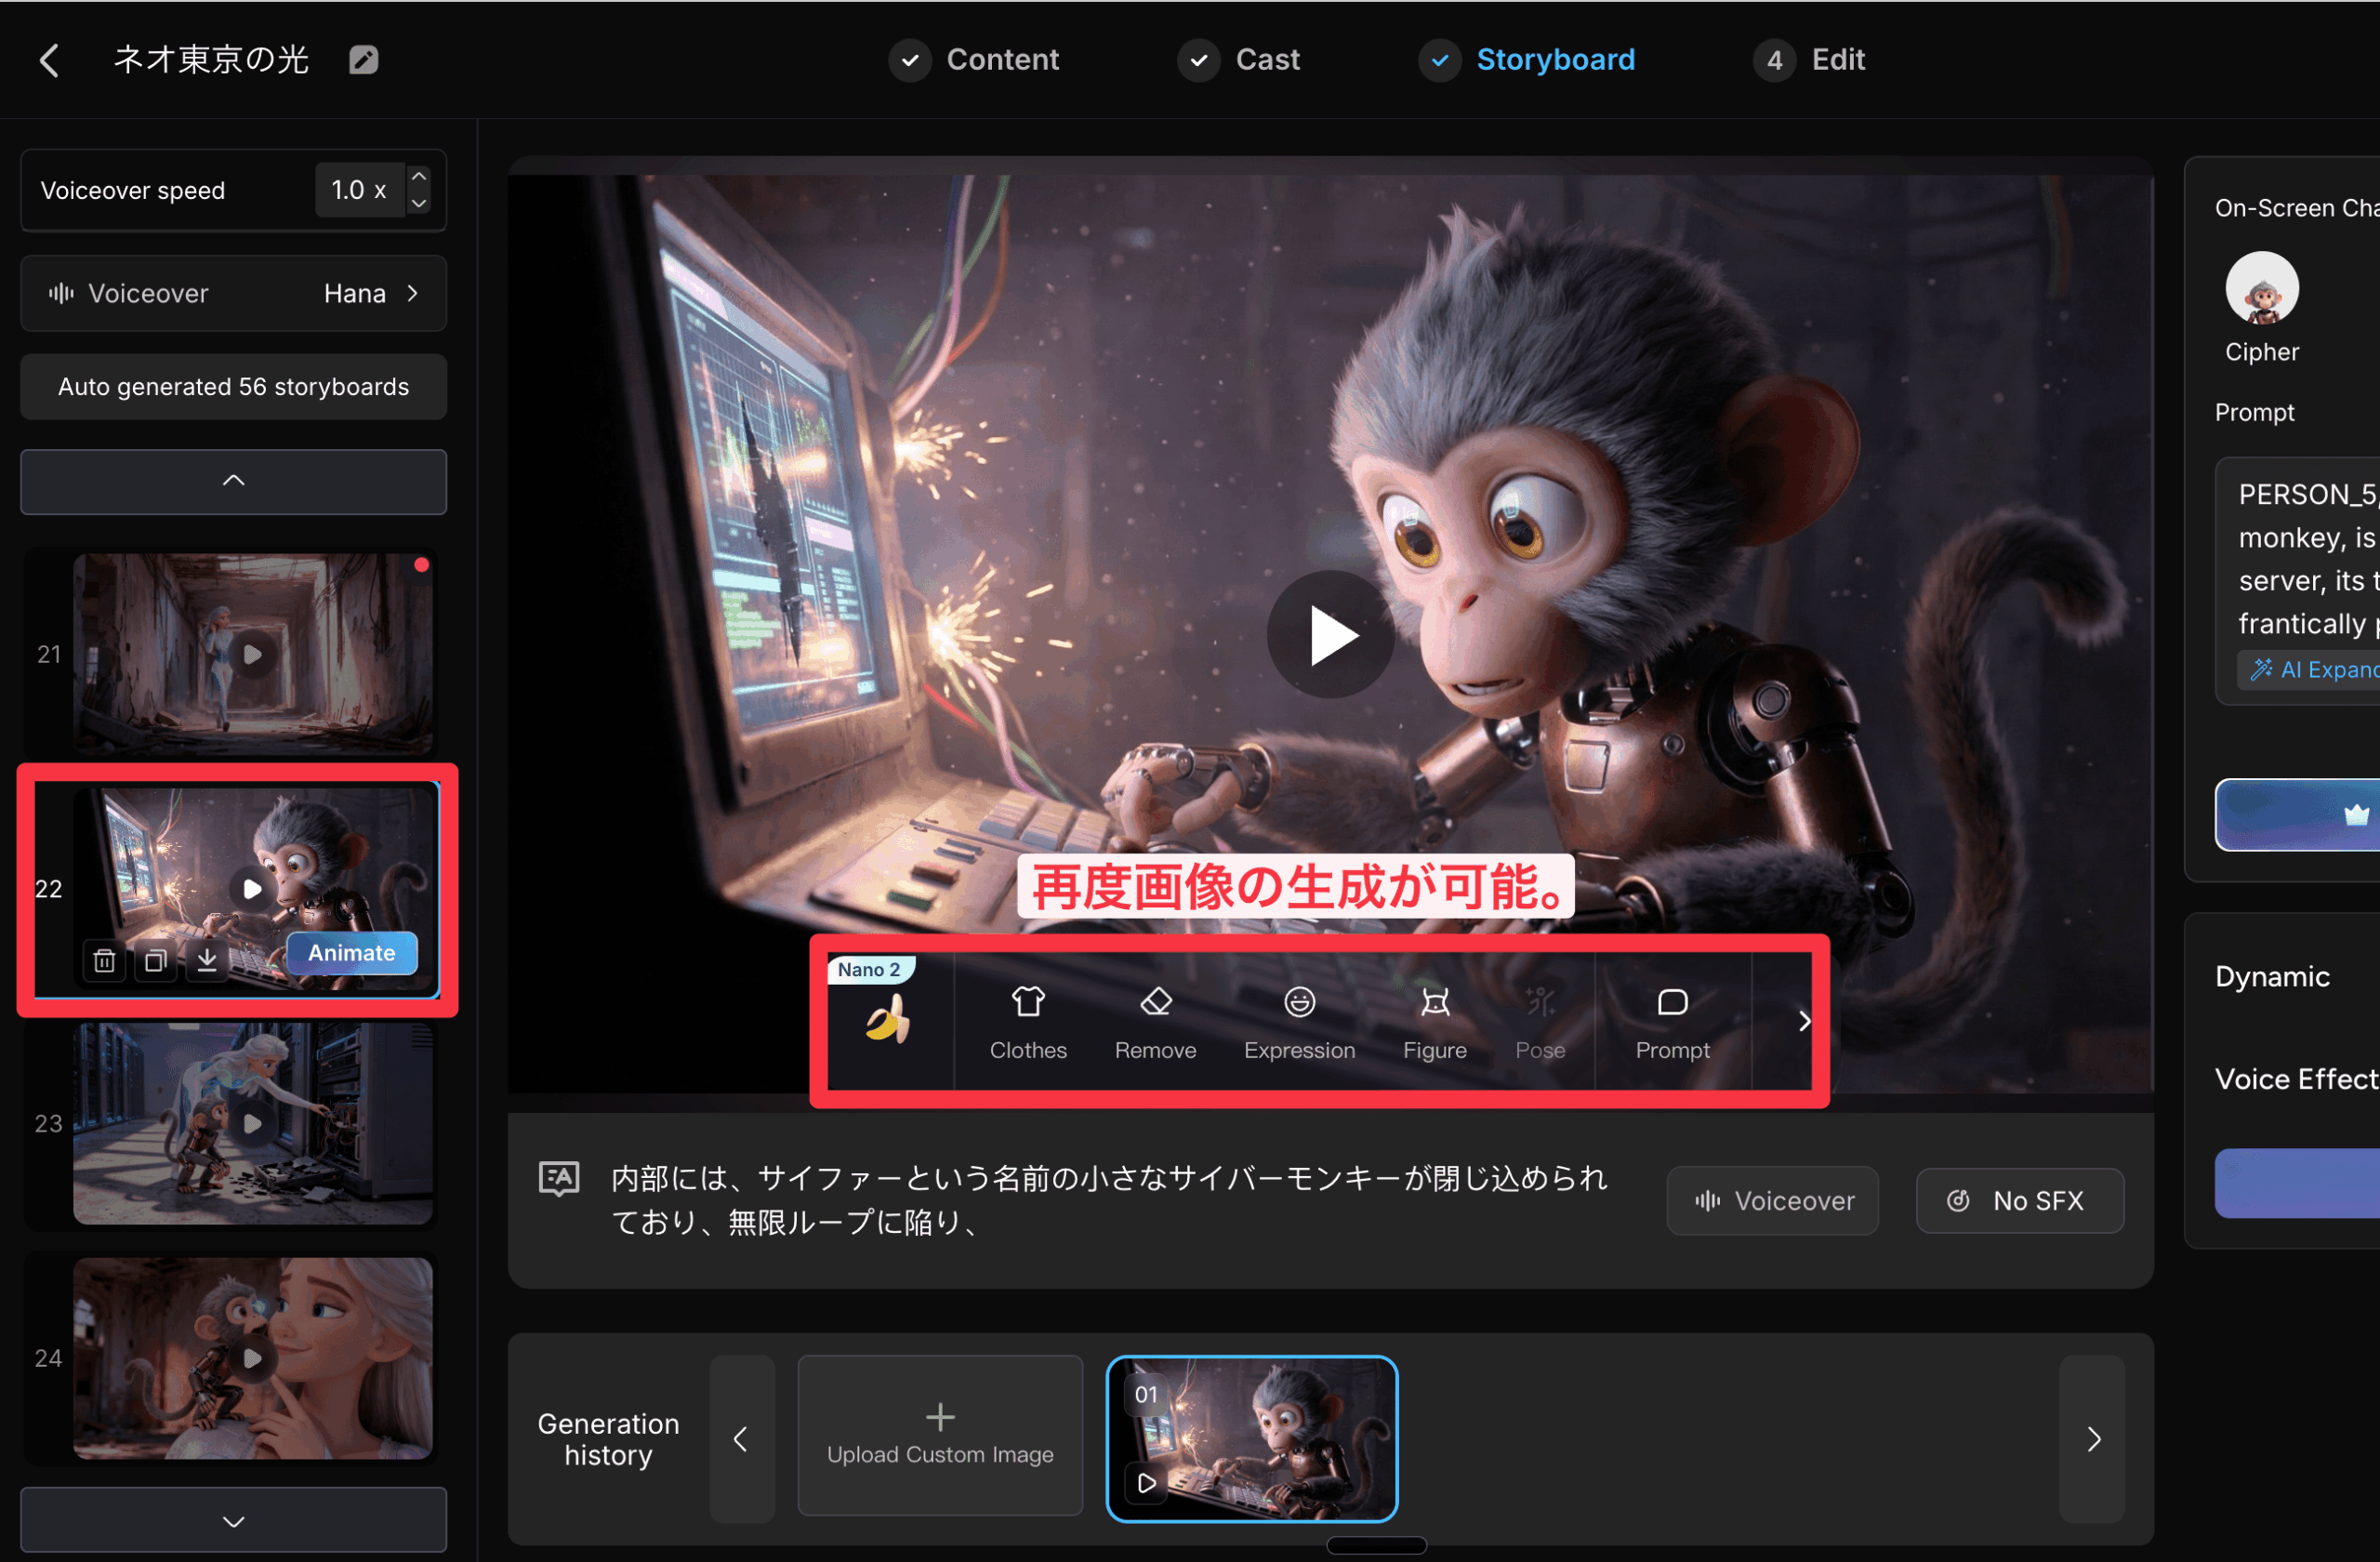Download storyboard 22 image

207,961
